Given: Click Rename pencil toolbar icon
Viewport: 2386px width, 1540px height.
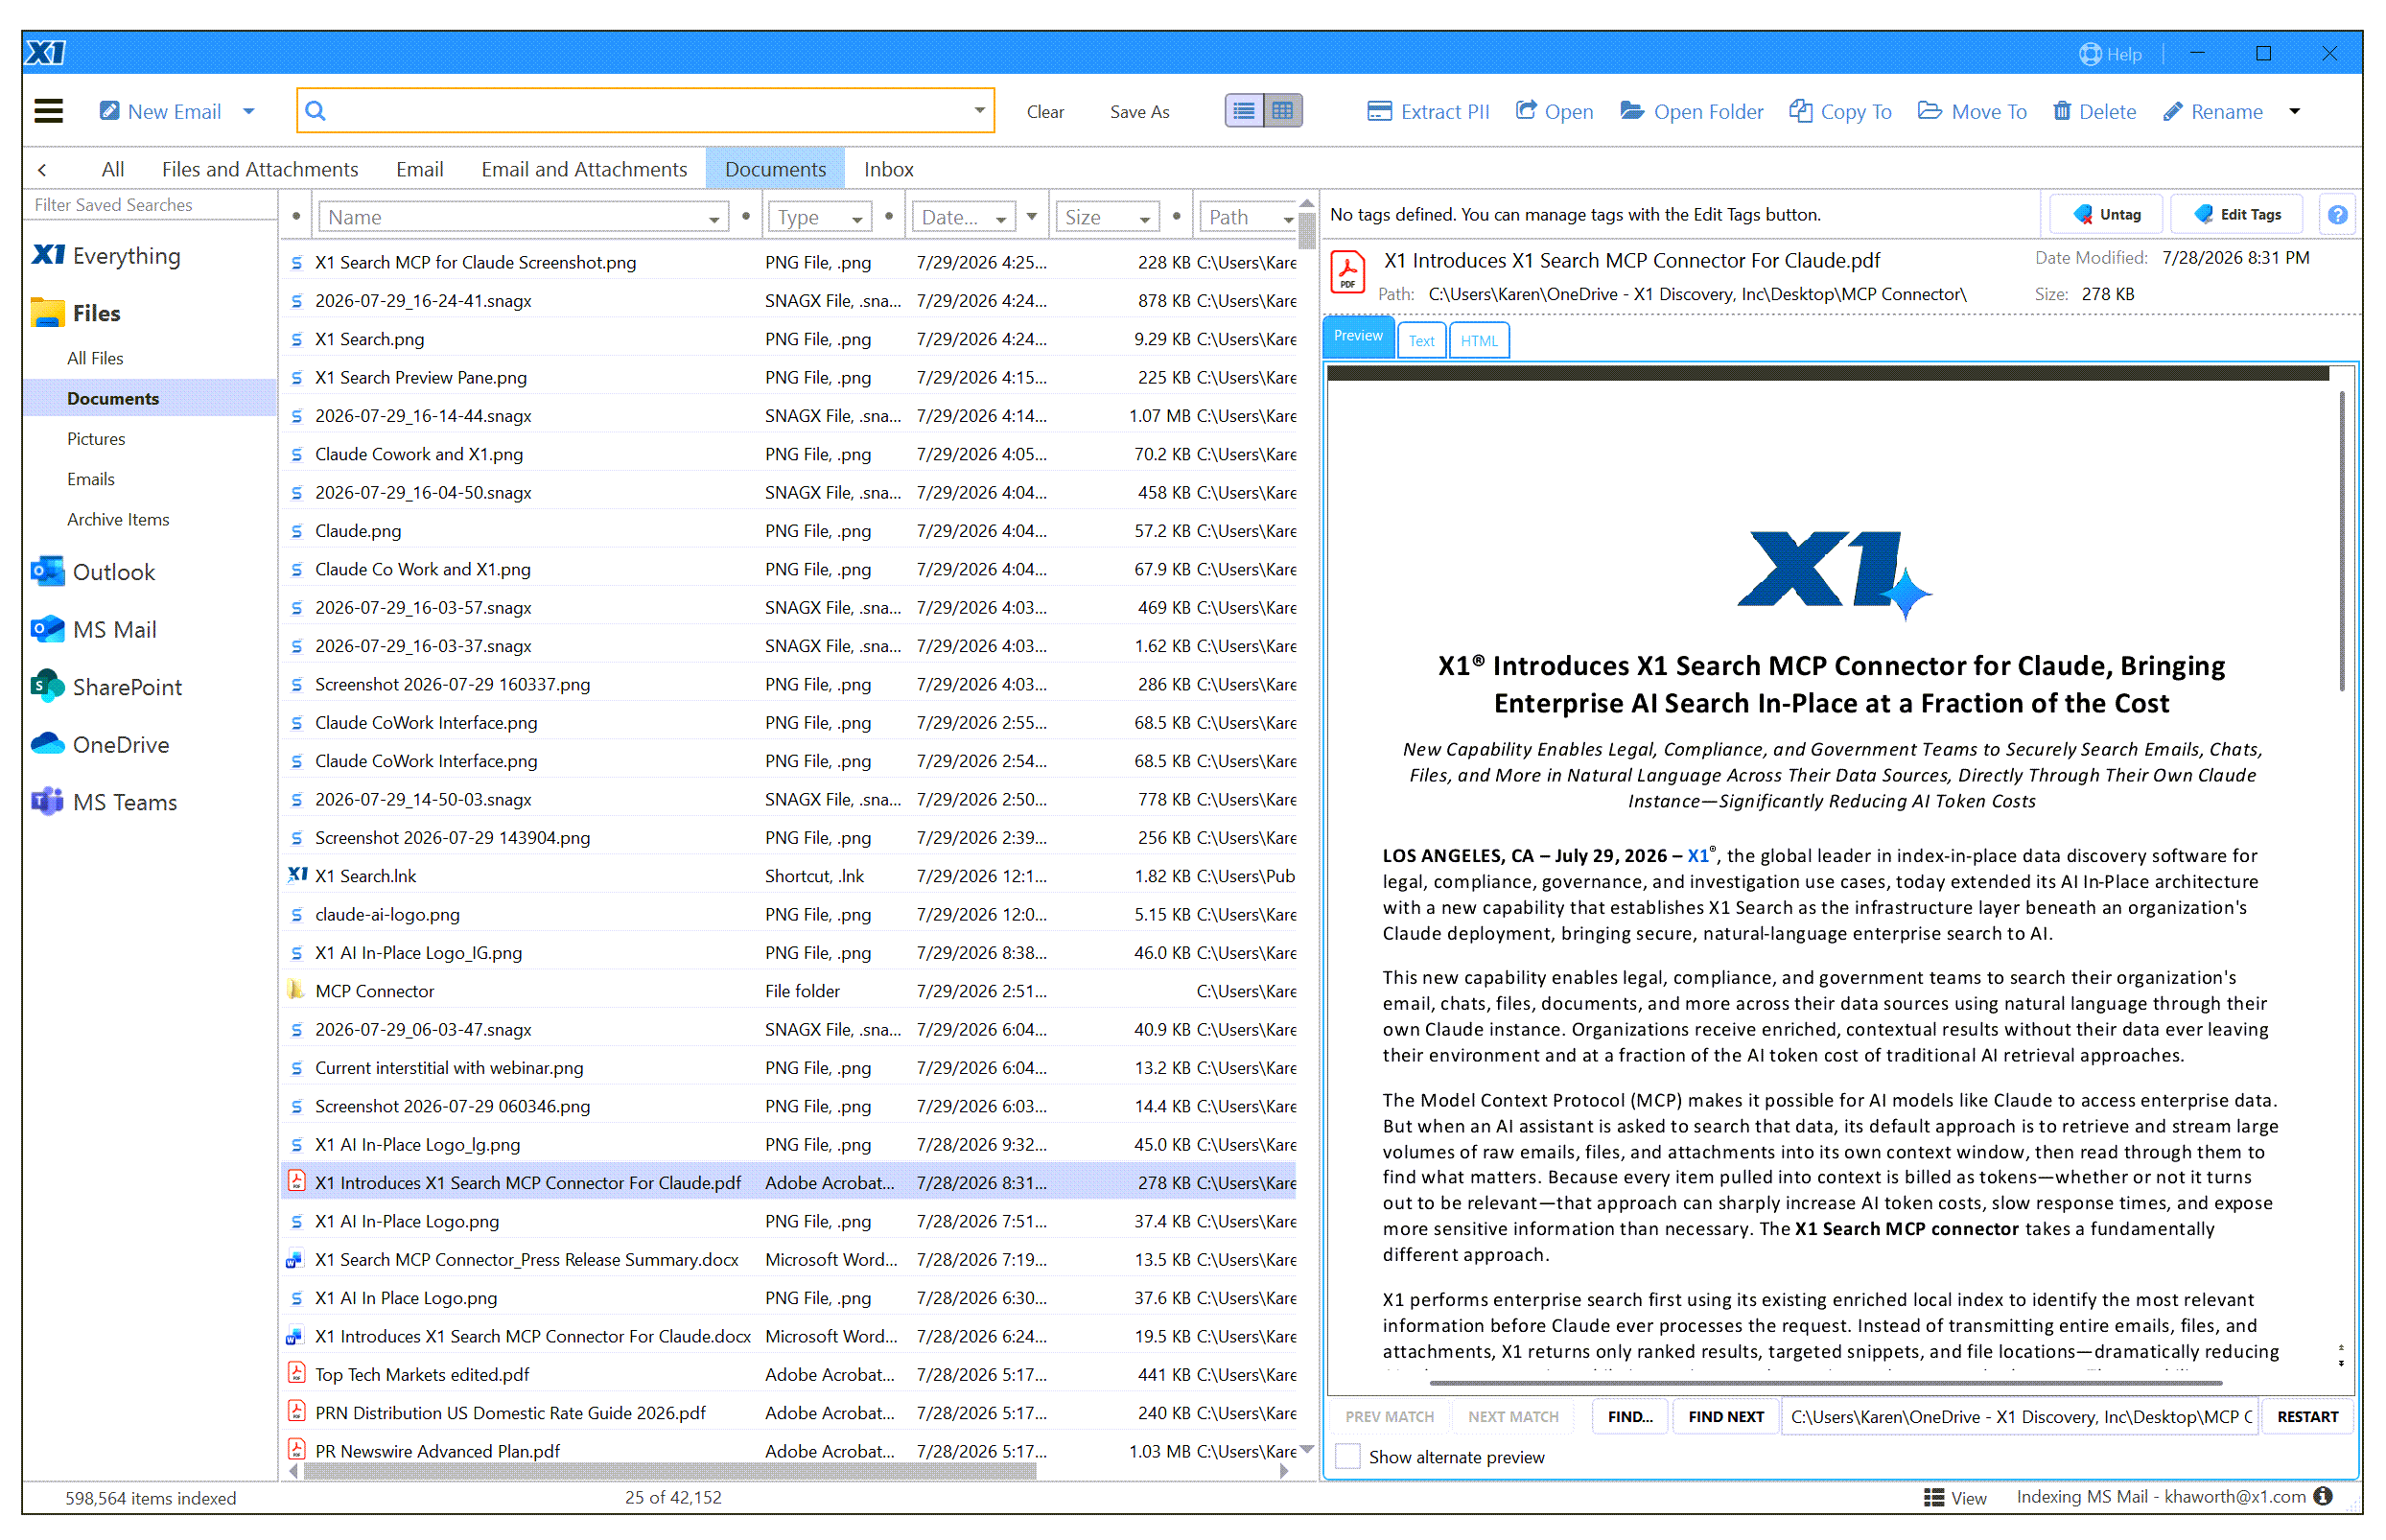Looking at the screenshot, I should coord(2173,111).
